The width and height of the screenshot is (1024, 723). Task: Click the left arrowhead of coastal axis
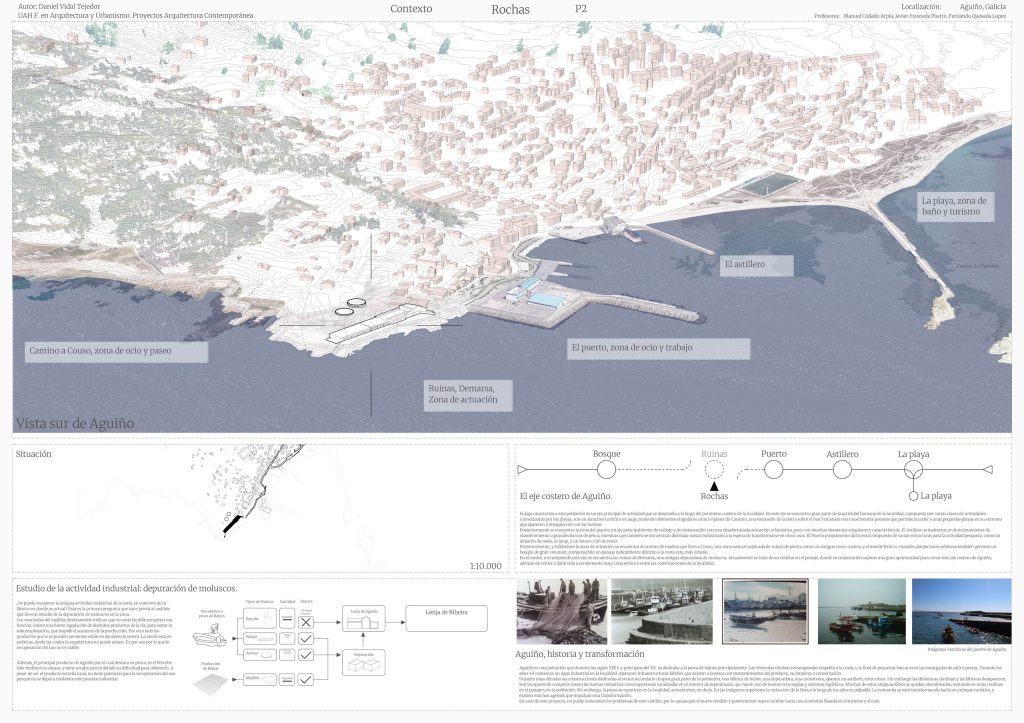click(x=522, y=470)
